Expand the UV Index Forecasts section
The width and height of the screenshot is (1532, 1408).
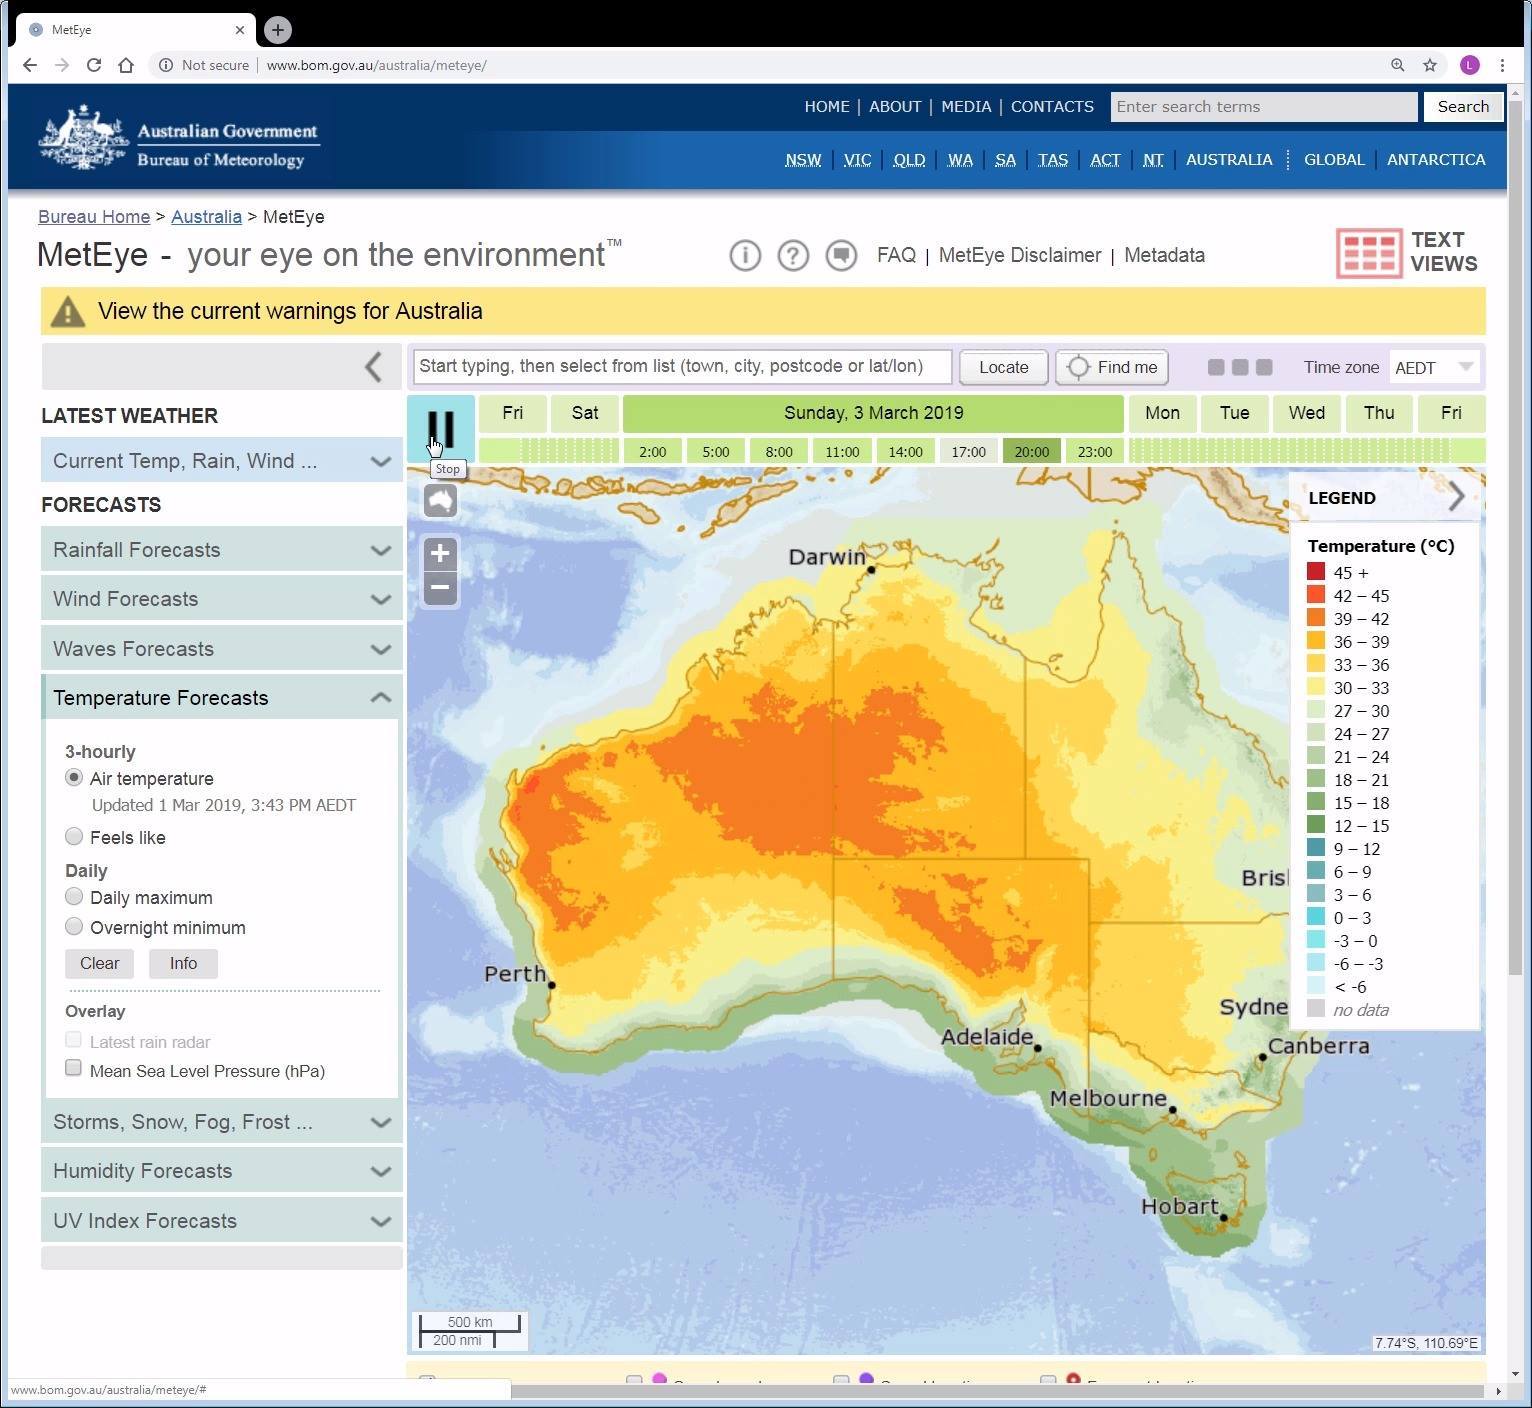tap(222, 1221)
